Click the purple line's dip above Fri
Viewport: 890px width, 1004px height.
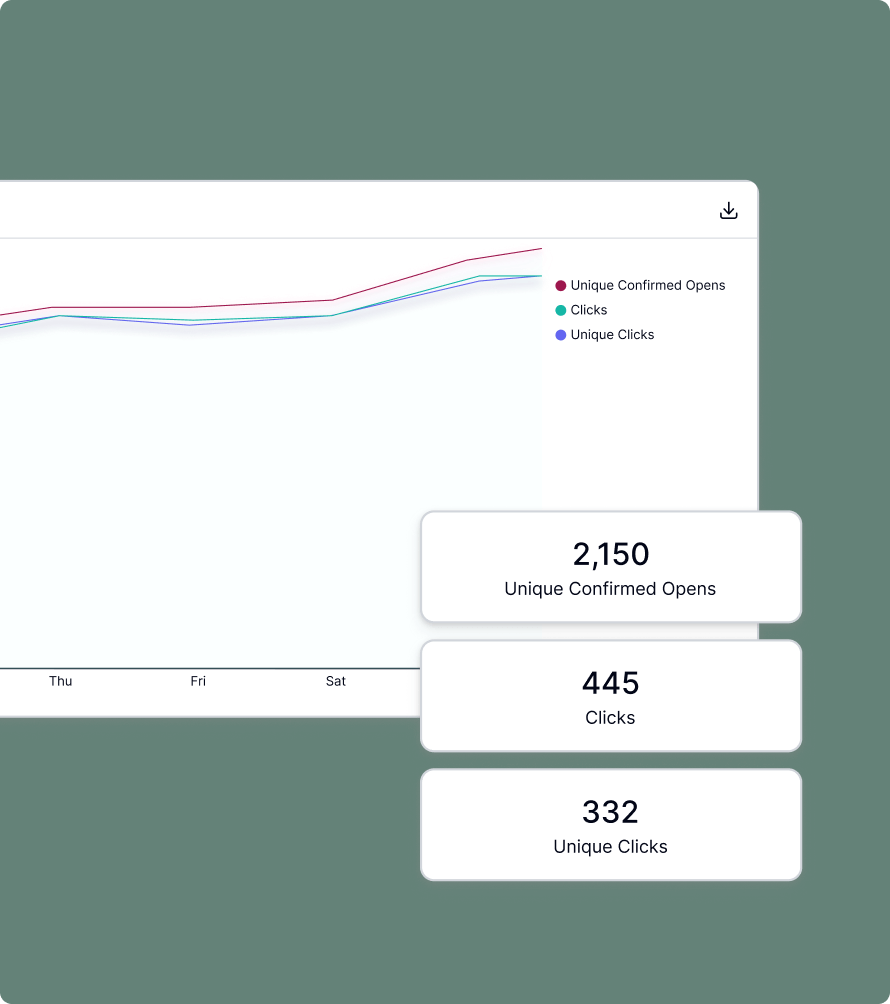pyautogui.click(x=190, y=325)
